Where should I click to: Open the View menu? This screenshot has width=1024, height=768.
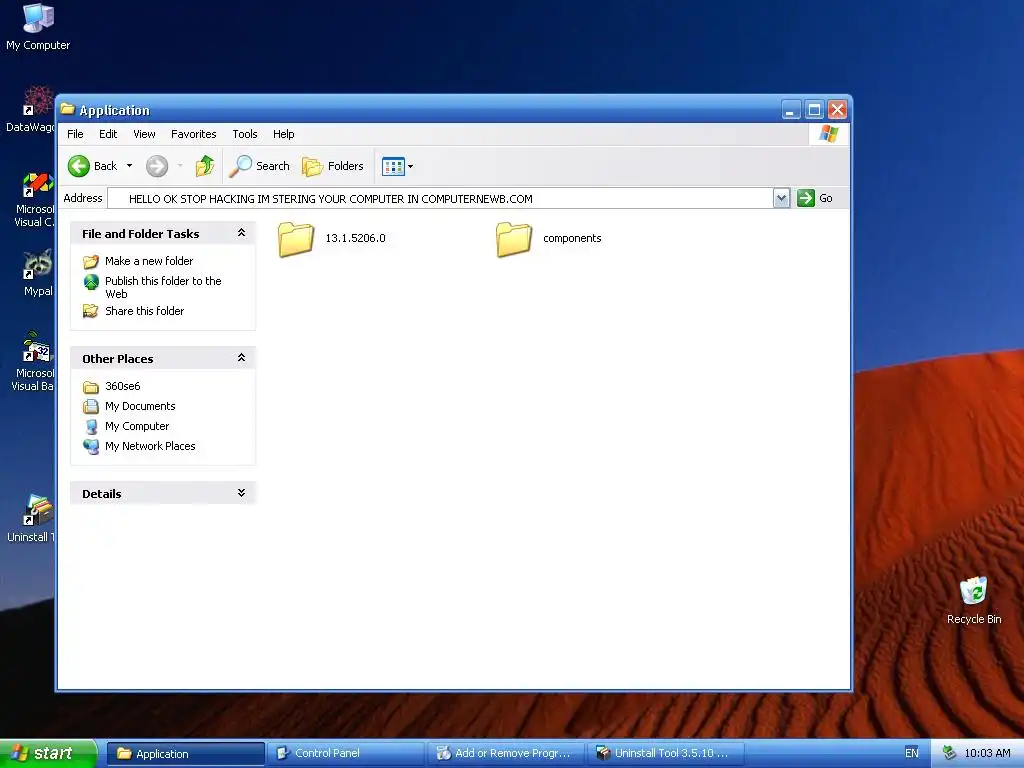pos(144,134)
